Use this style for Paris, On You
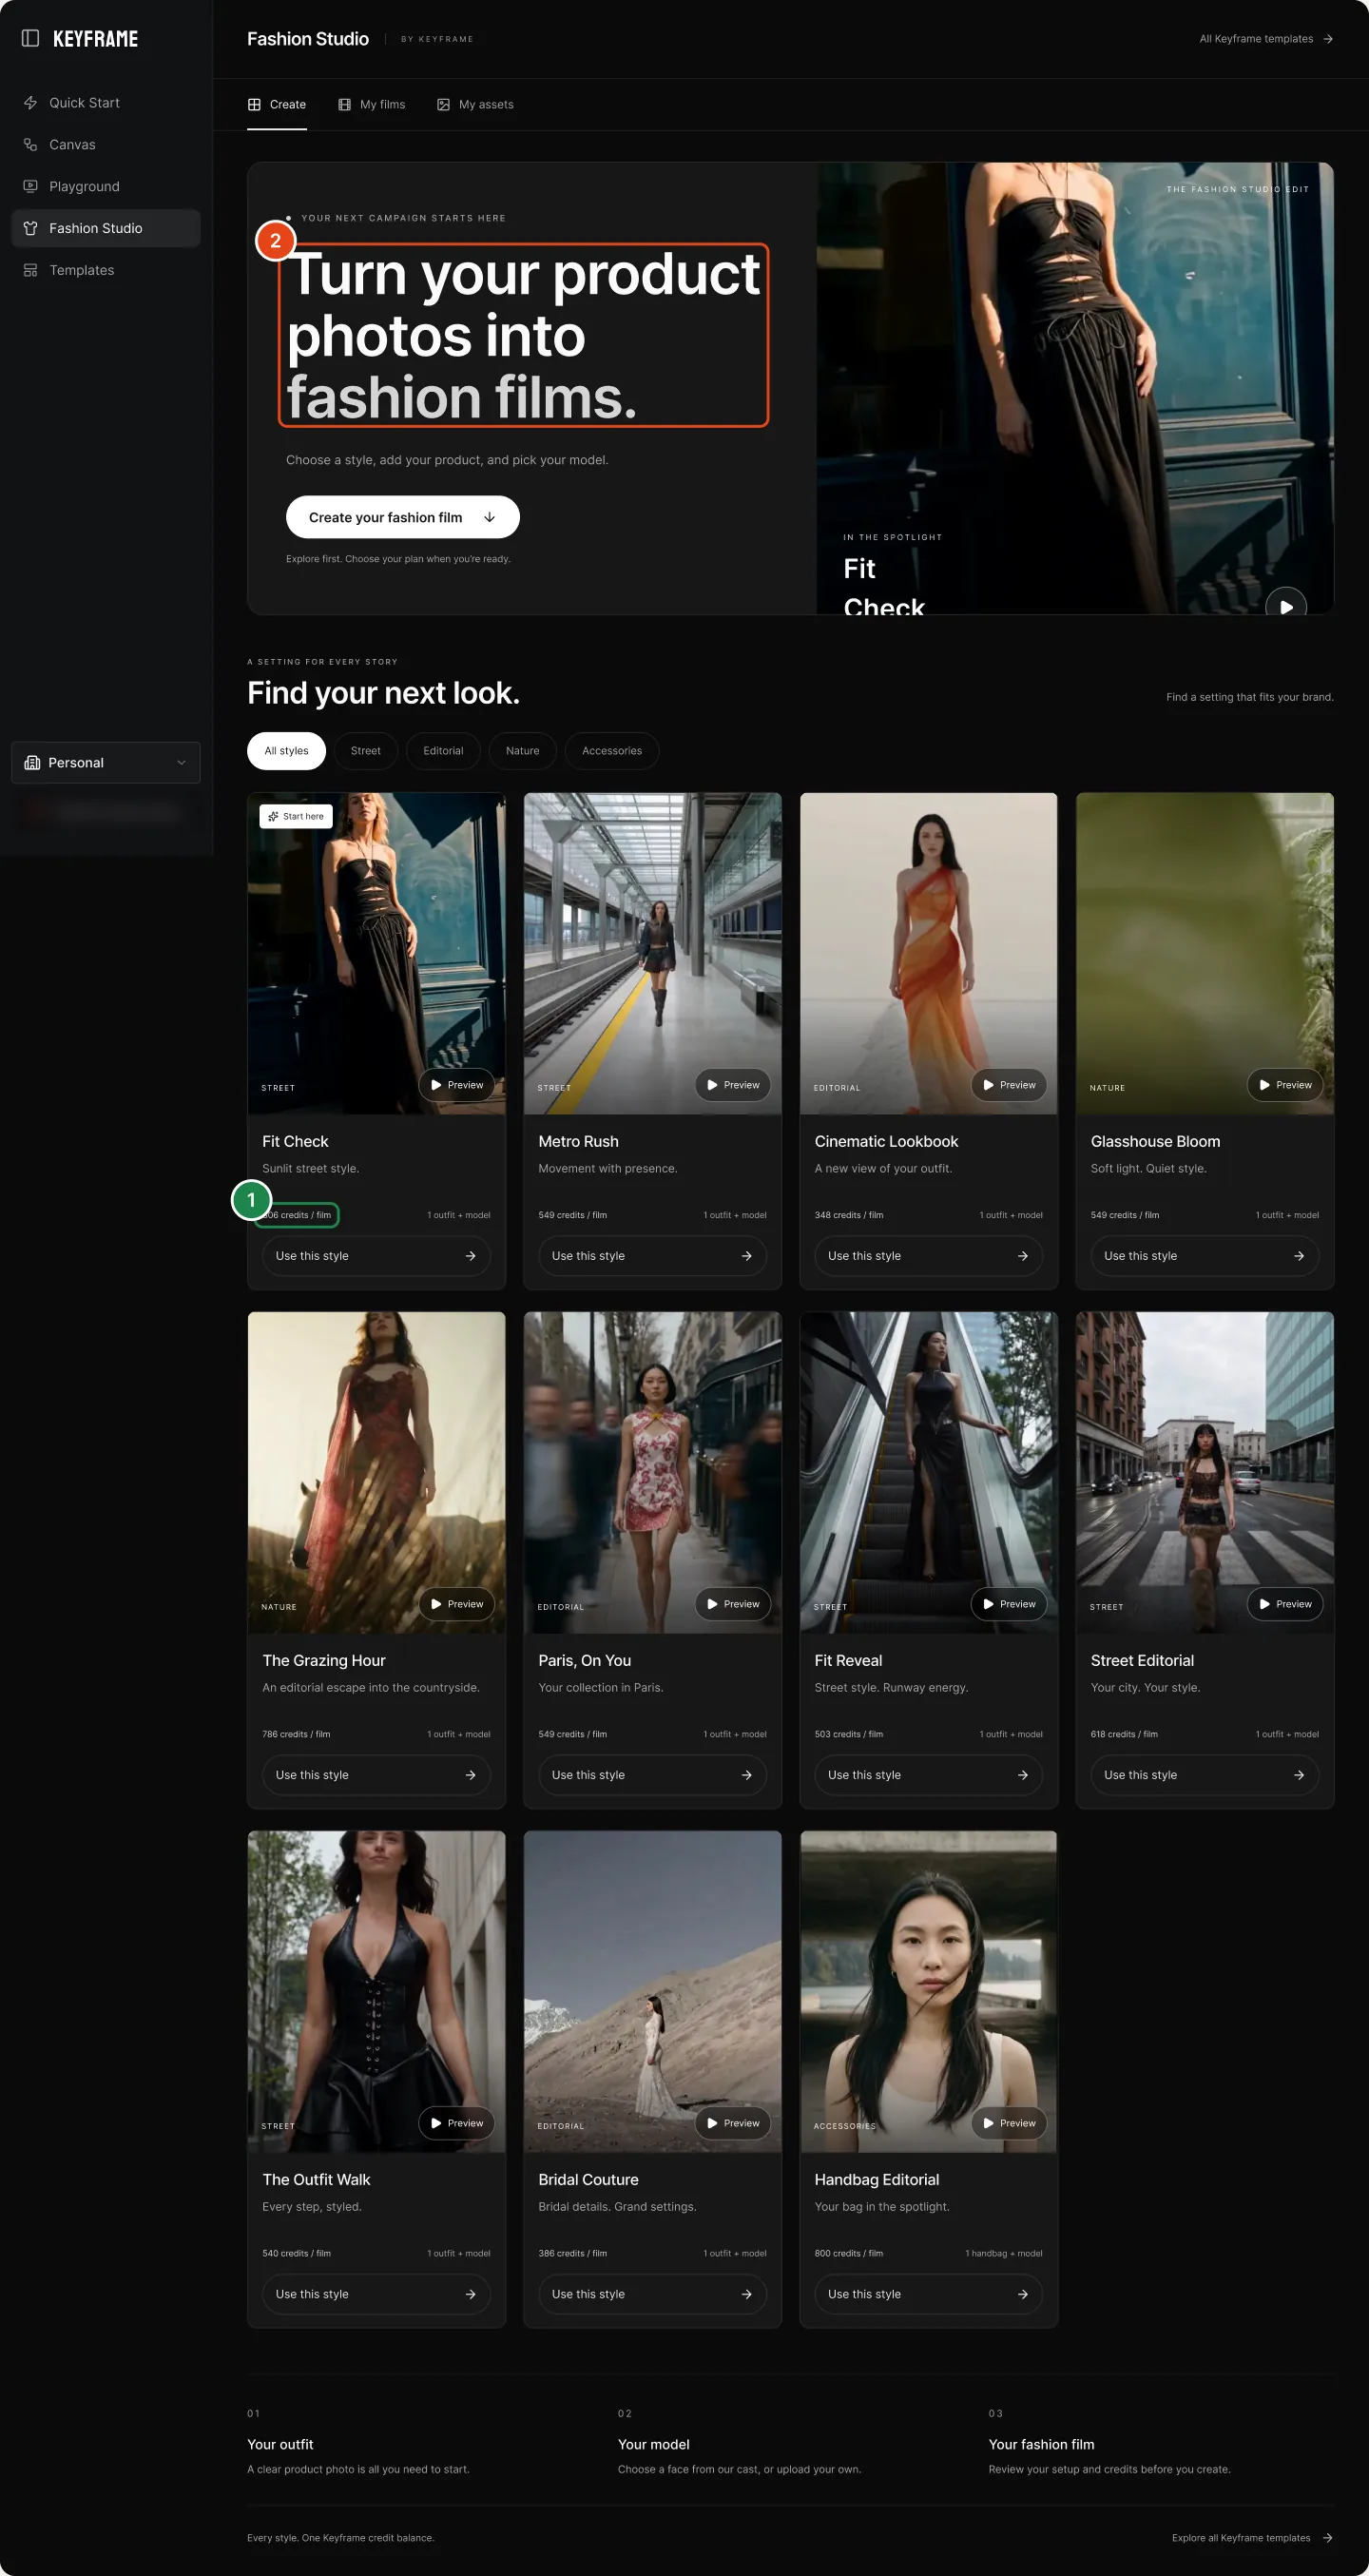 tap(652, 1775)
